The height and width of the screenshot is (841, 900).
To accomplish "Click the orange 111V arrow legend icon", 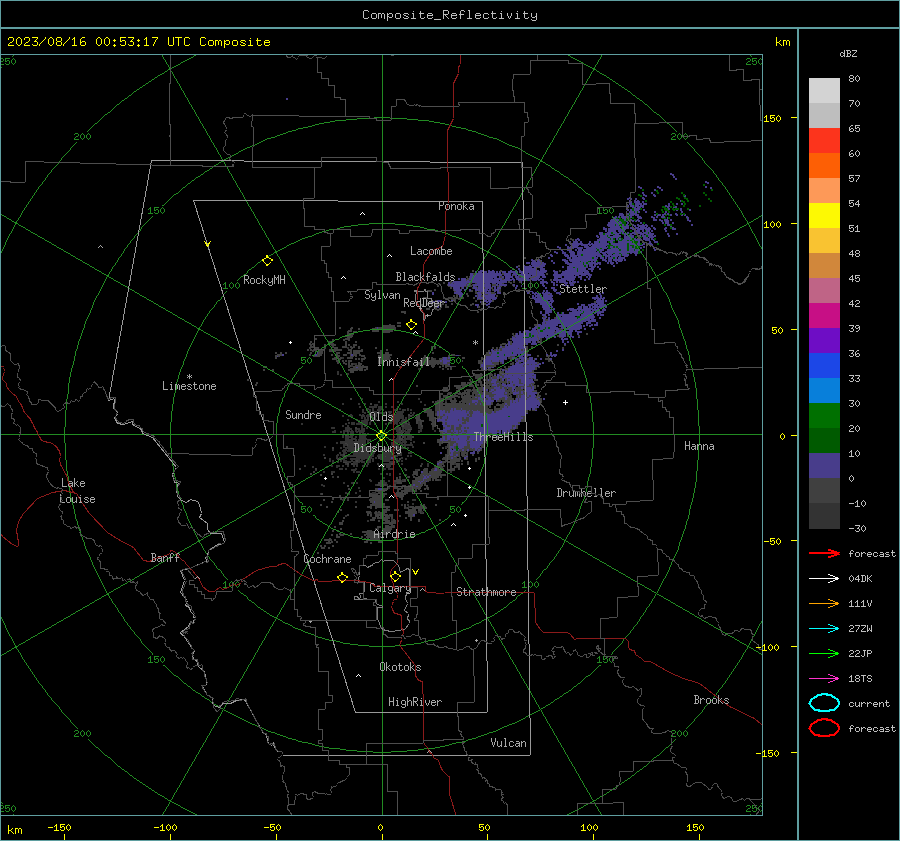I will coord(824,603).
